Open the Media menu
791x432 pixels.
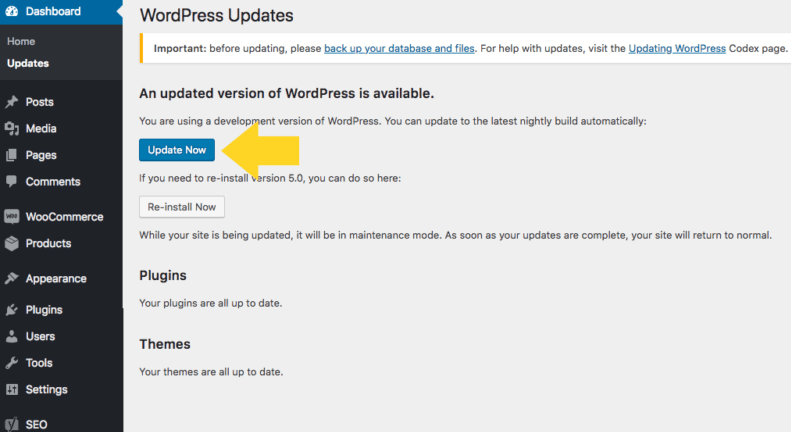tap(41, 129)
